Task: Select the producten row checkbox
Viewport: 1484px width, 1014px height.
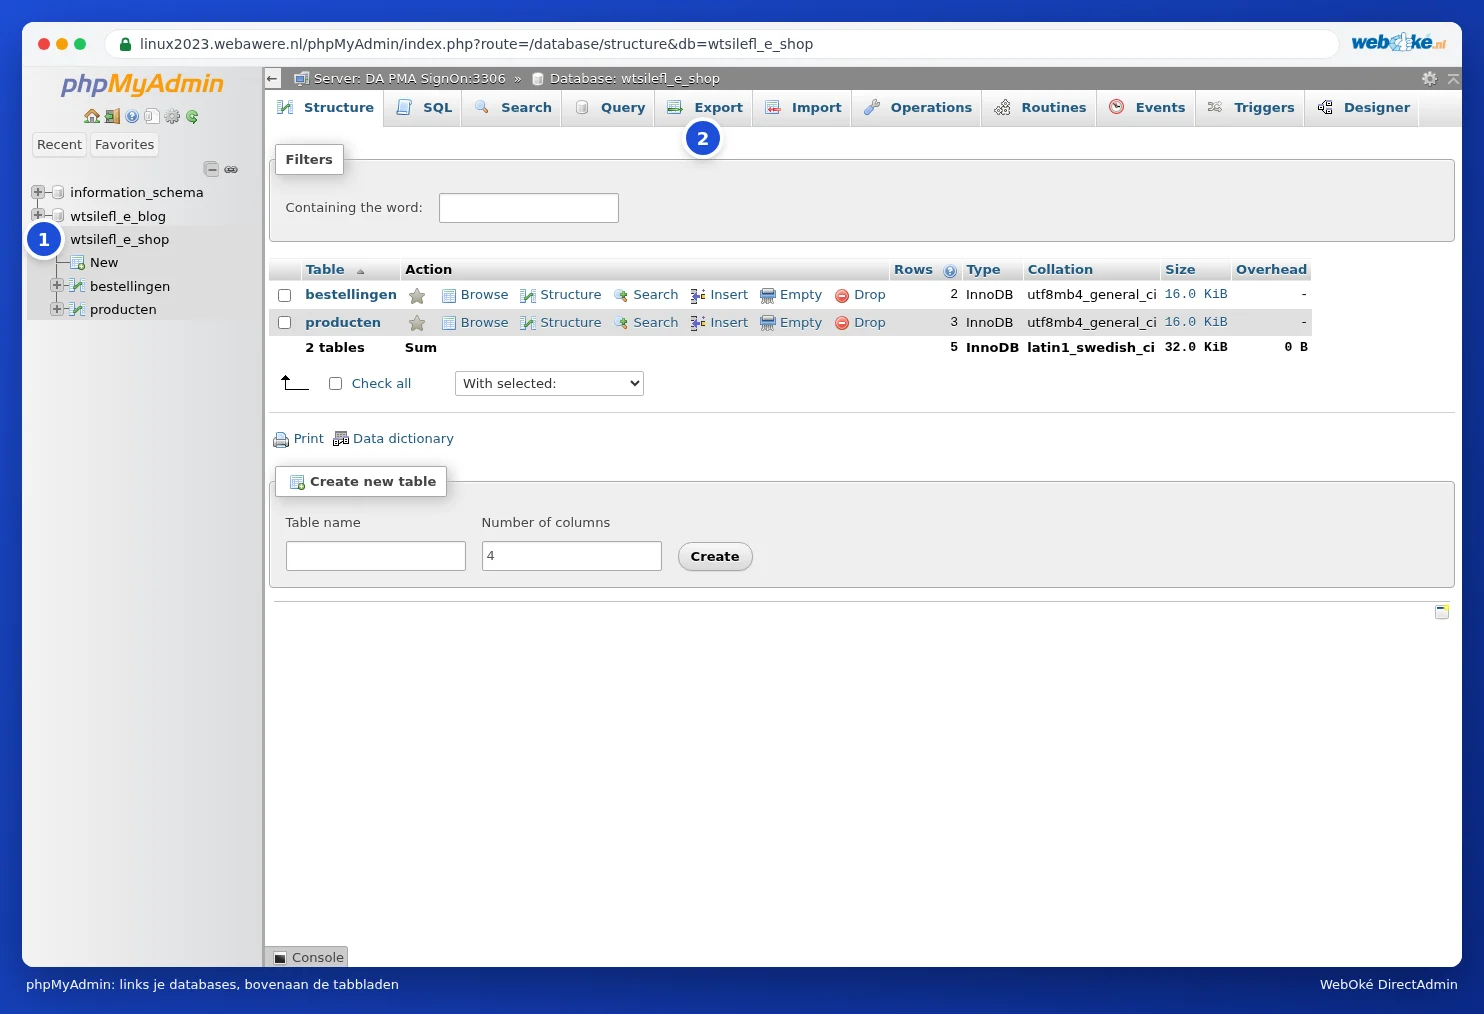Action: point(284,323)
